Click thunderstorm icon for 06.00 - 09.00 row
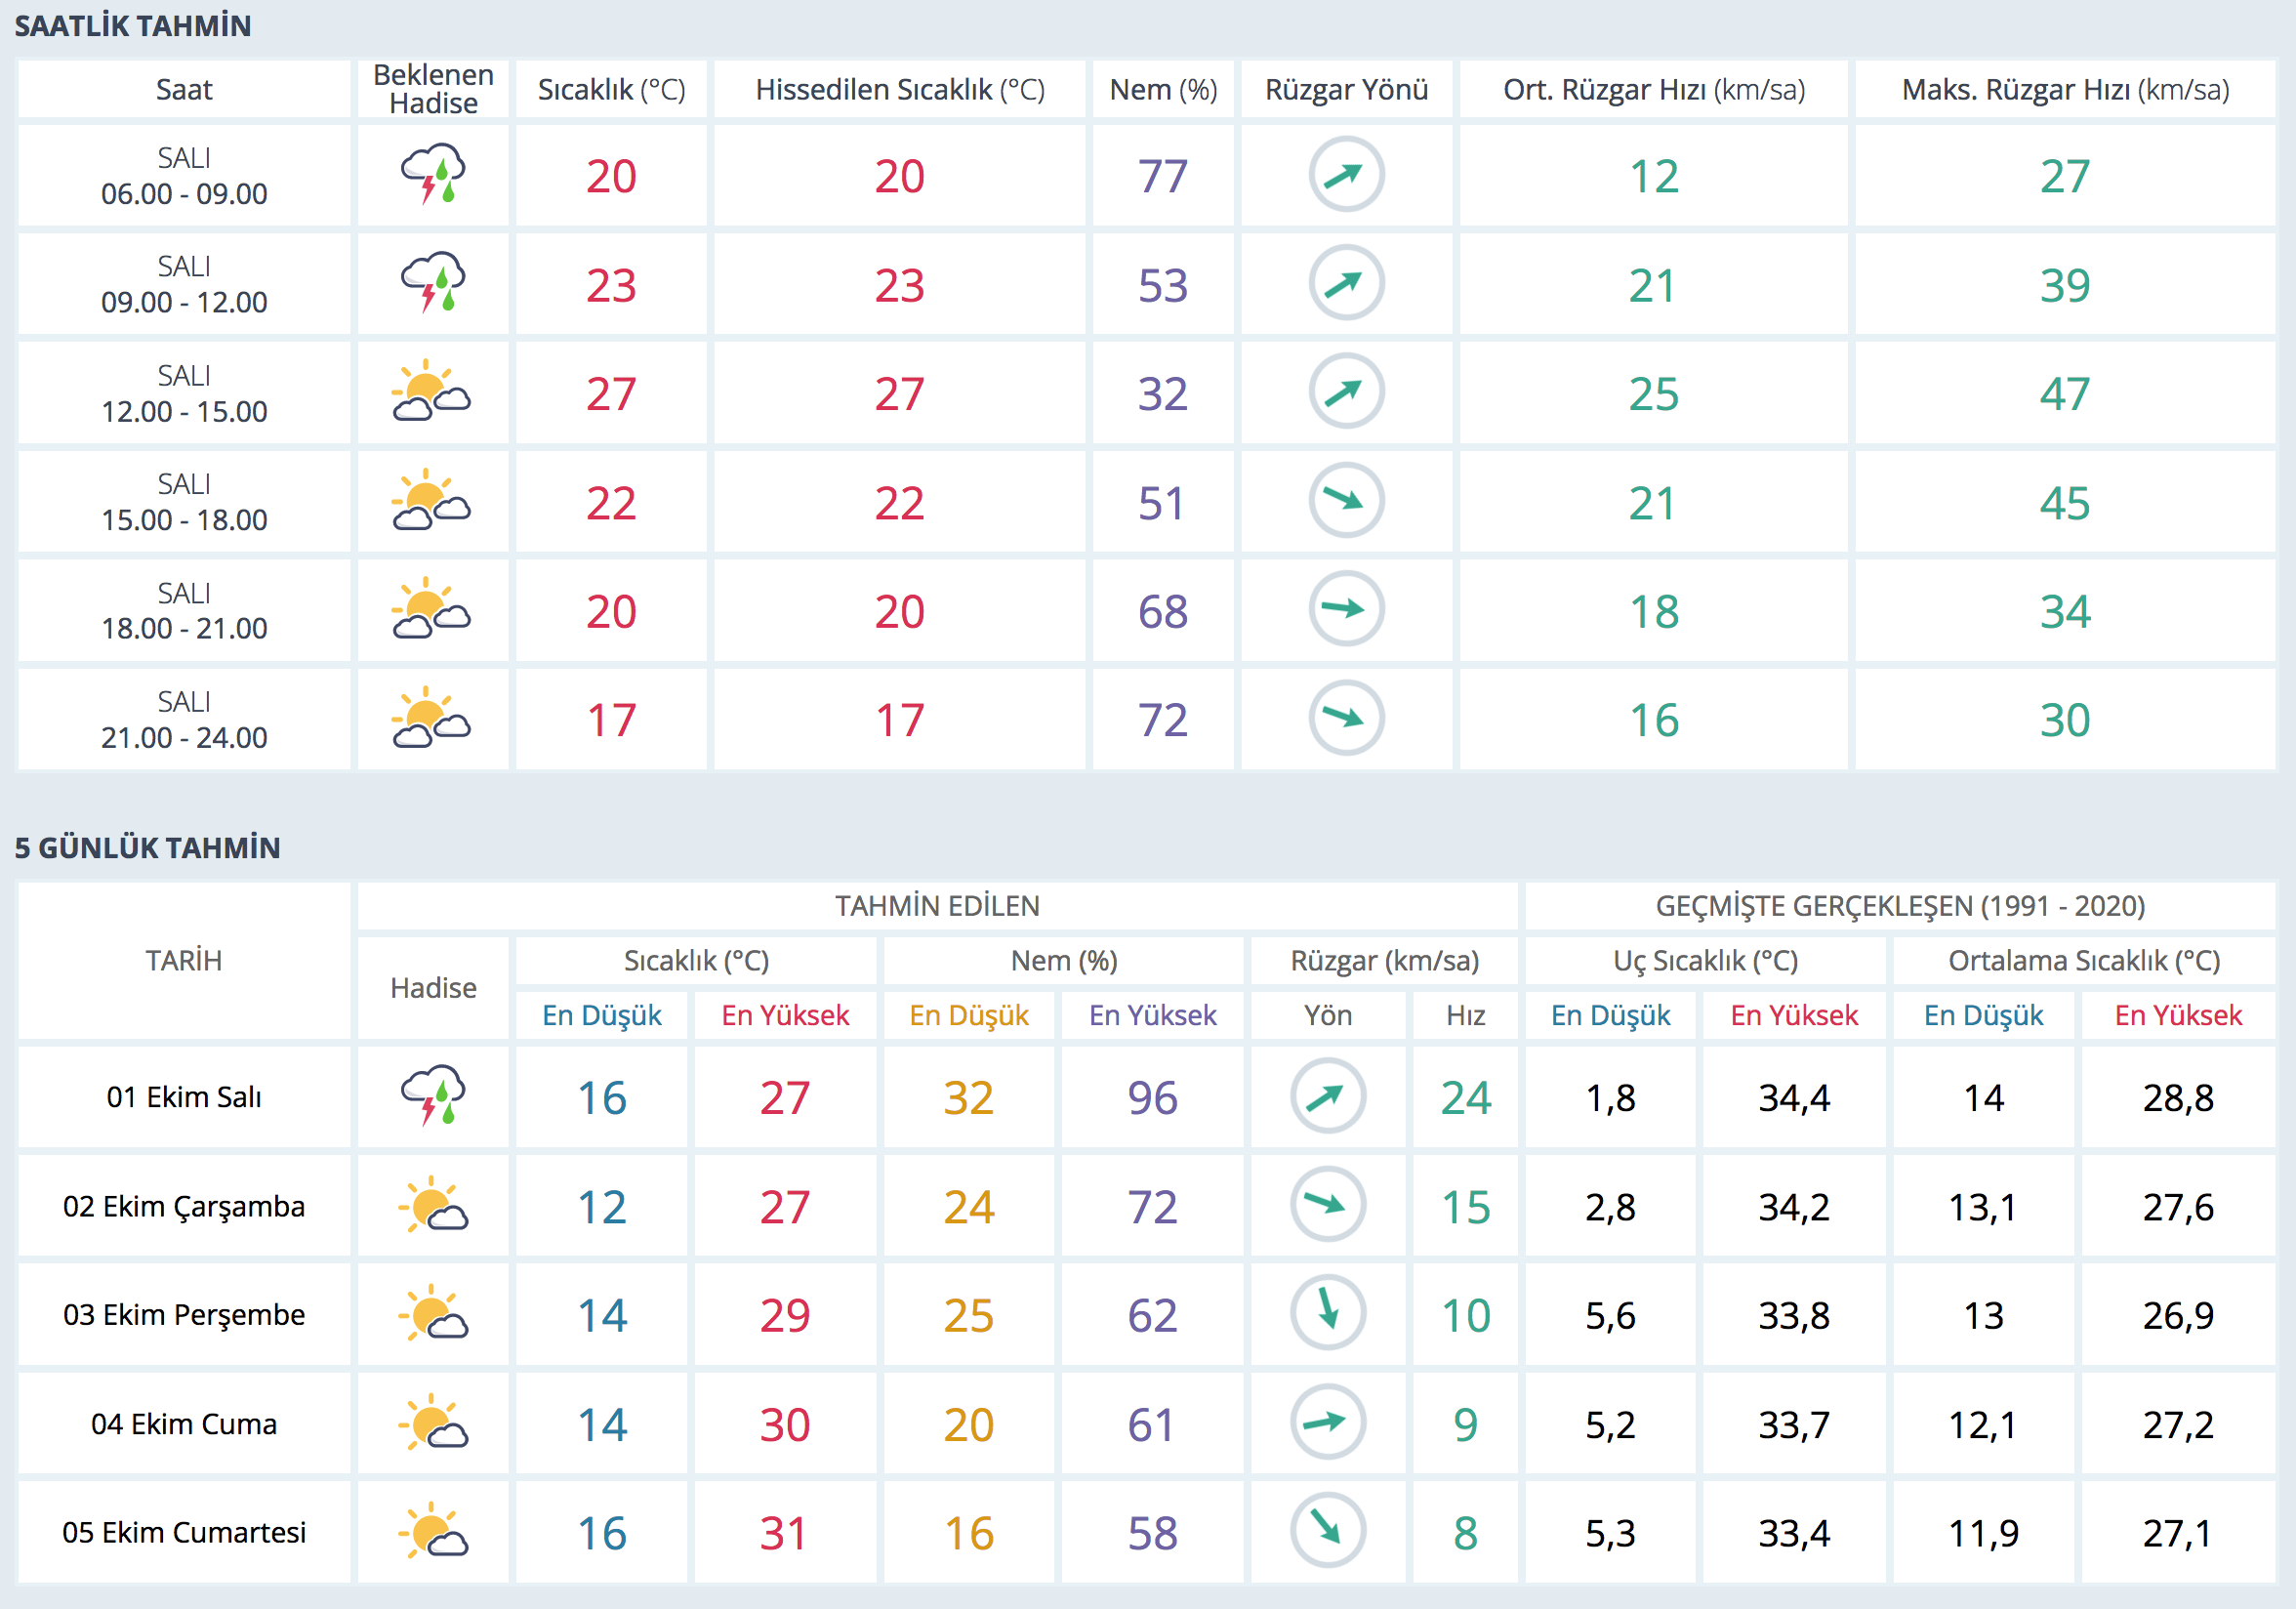The height and width of the screenshot is (1609, 2296). pyautogui.click(x=433, y=175)
